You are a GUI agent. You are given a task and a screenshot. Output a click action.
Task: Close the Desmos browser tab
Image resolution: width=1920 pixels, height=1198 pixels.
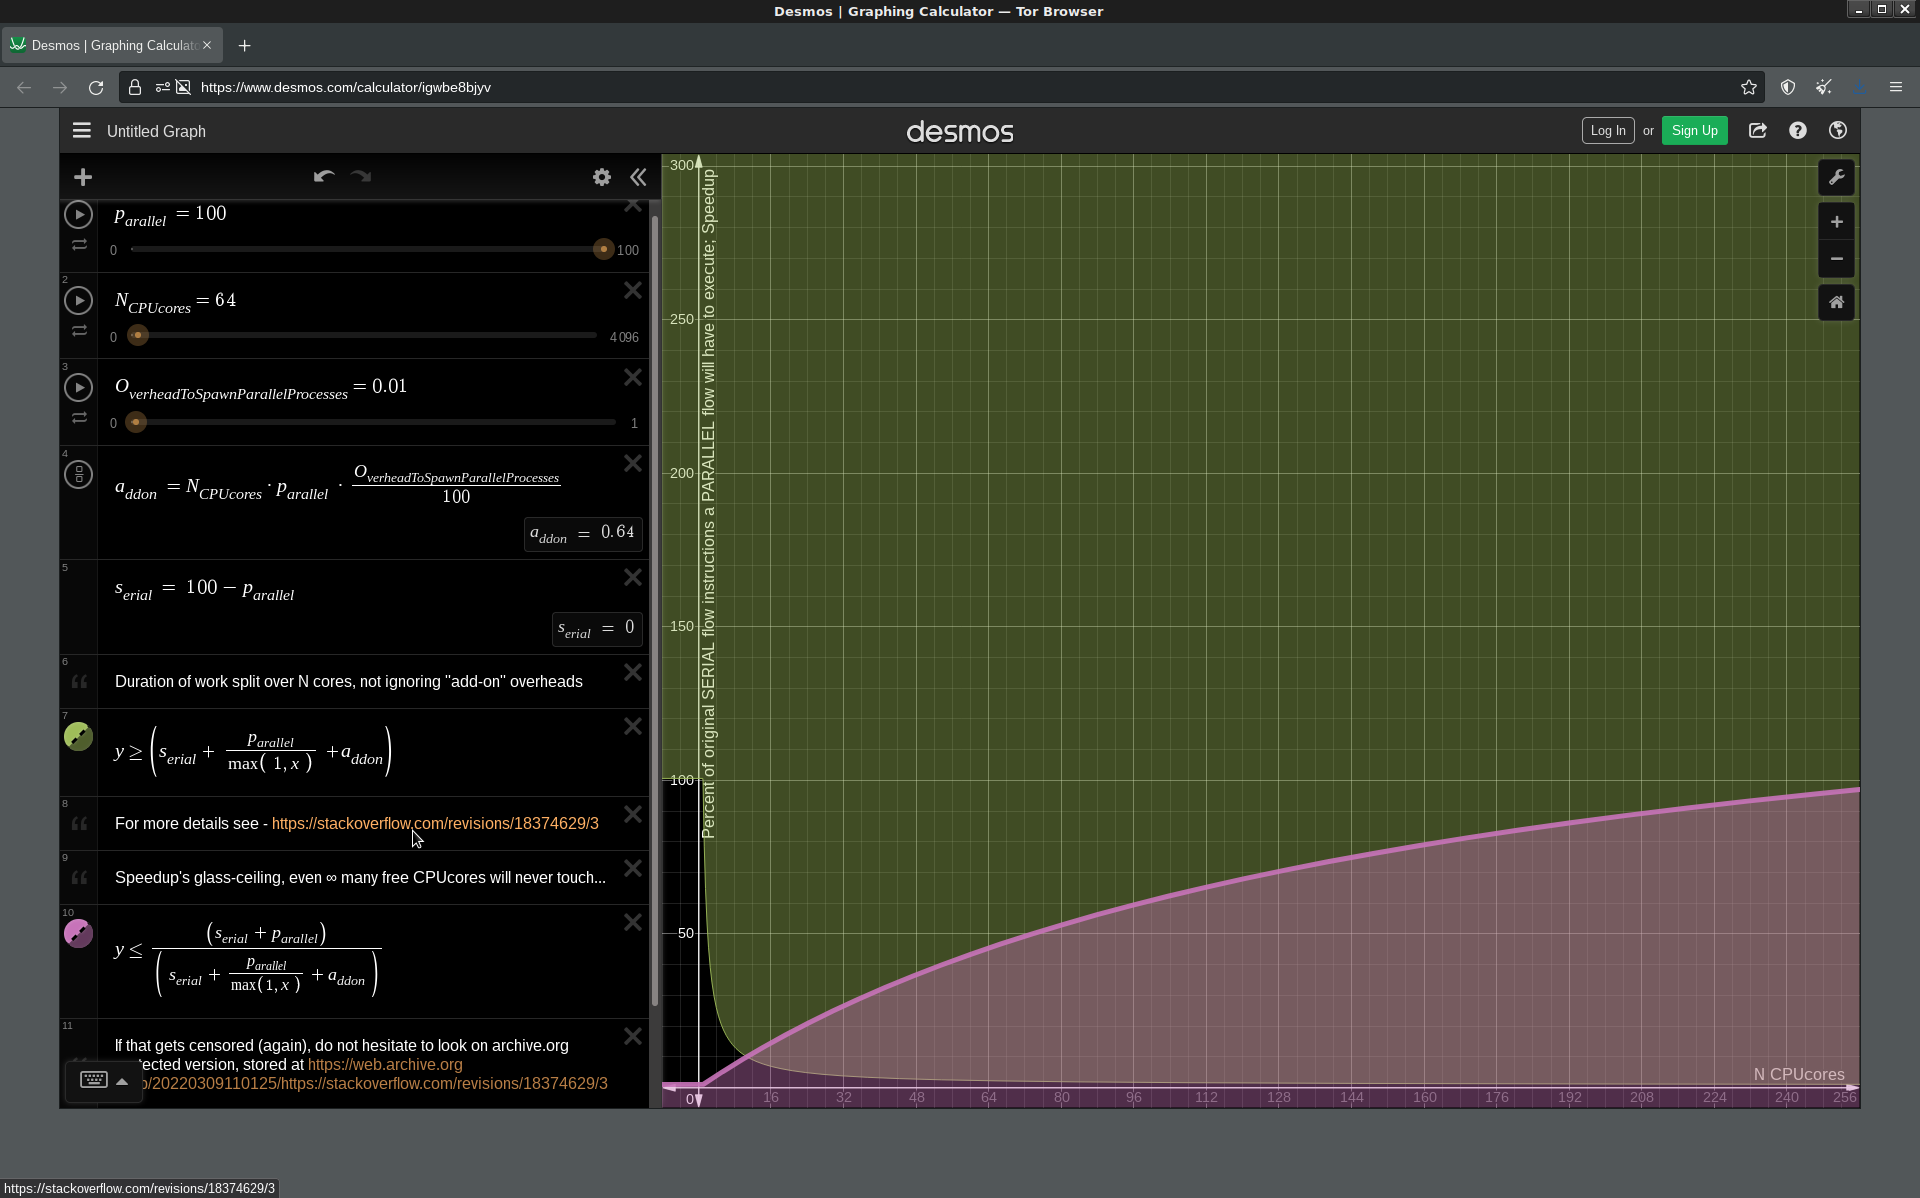[207, 45]
